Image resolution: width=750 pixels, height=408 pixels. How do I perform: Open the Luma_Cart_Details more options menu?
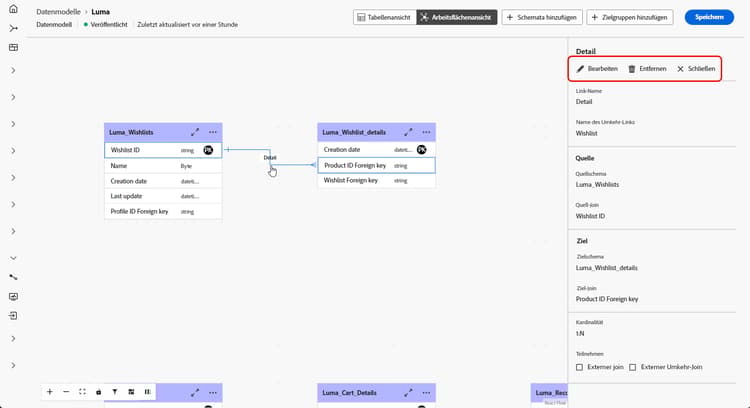point(426,393)
